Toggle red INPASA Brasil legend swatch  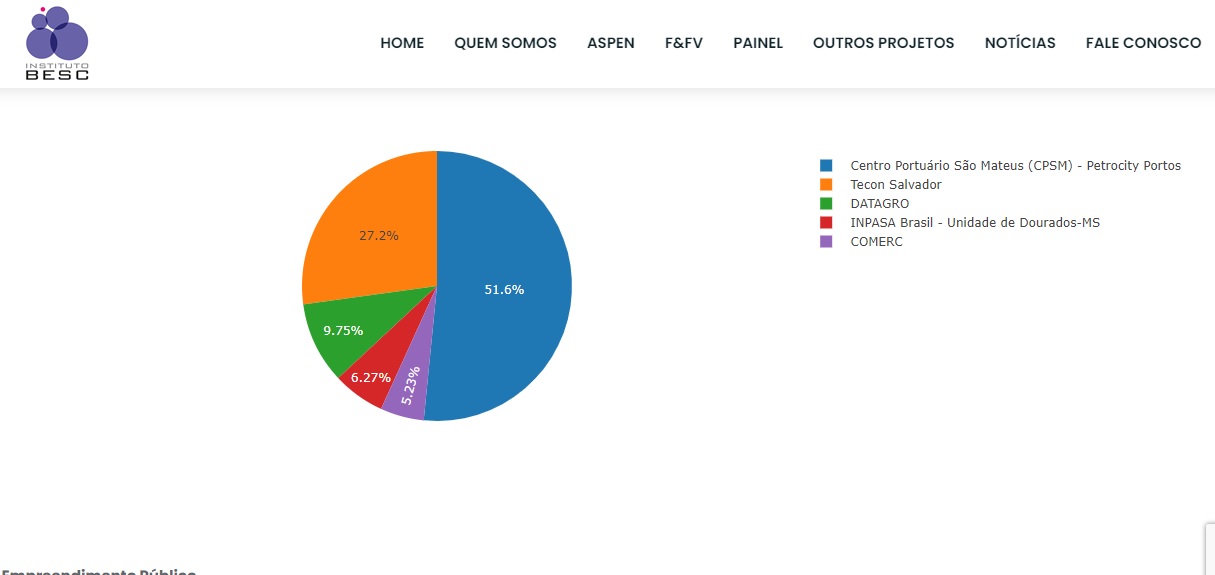[826, 222]
